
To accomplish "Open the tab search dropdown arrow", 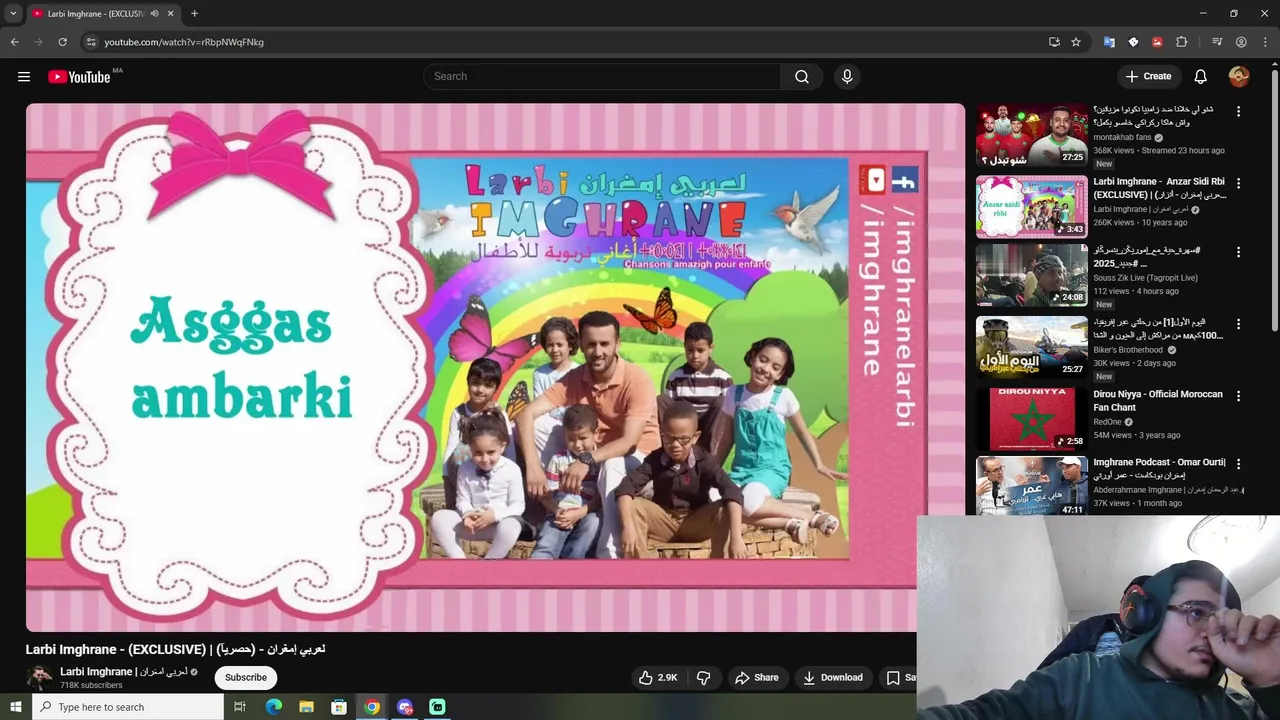I will [x=13, y=14].
